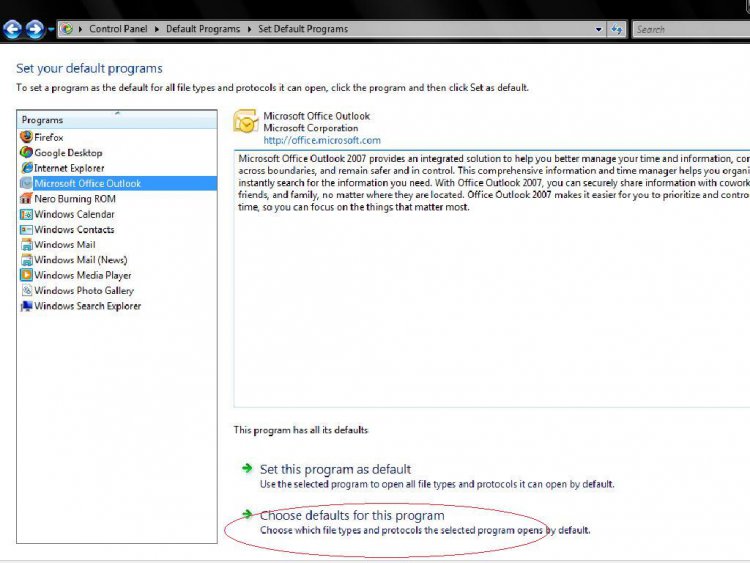Image resolution: width=750 pixels, height=563 pixels.
Task: Expand the arrow before Control Panel breadcrumb
Action: (80, 29)
